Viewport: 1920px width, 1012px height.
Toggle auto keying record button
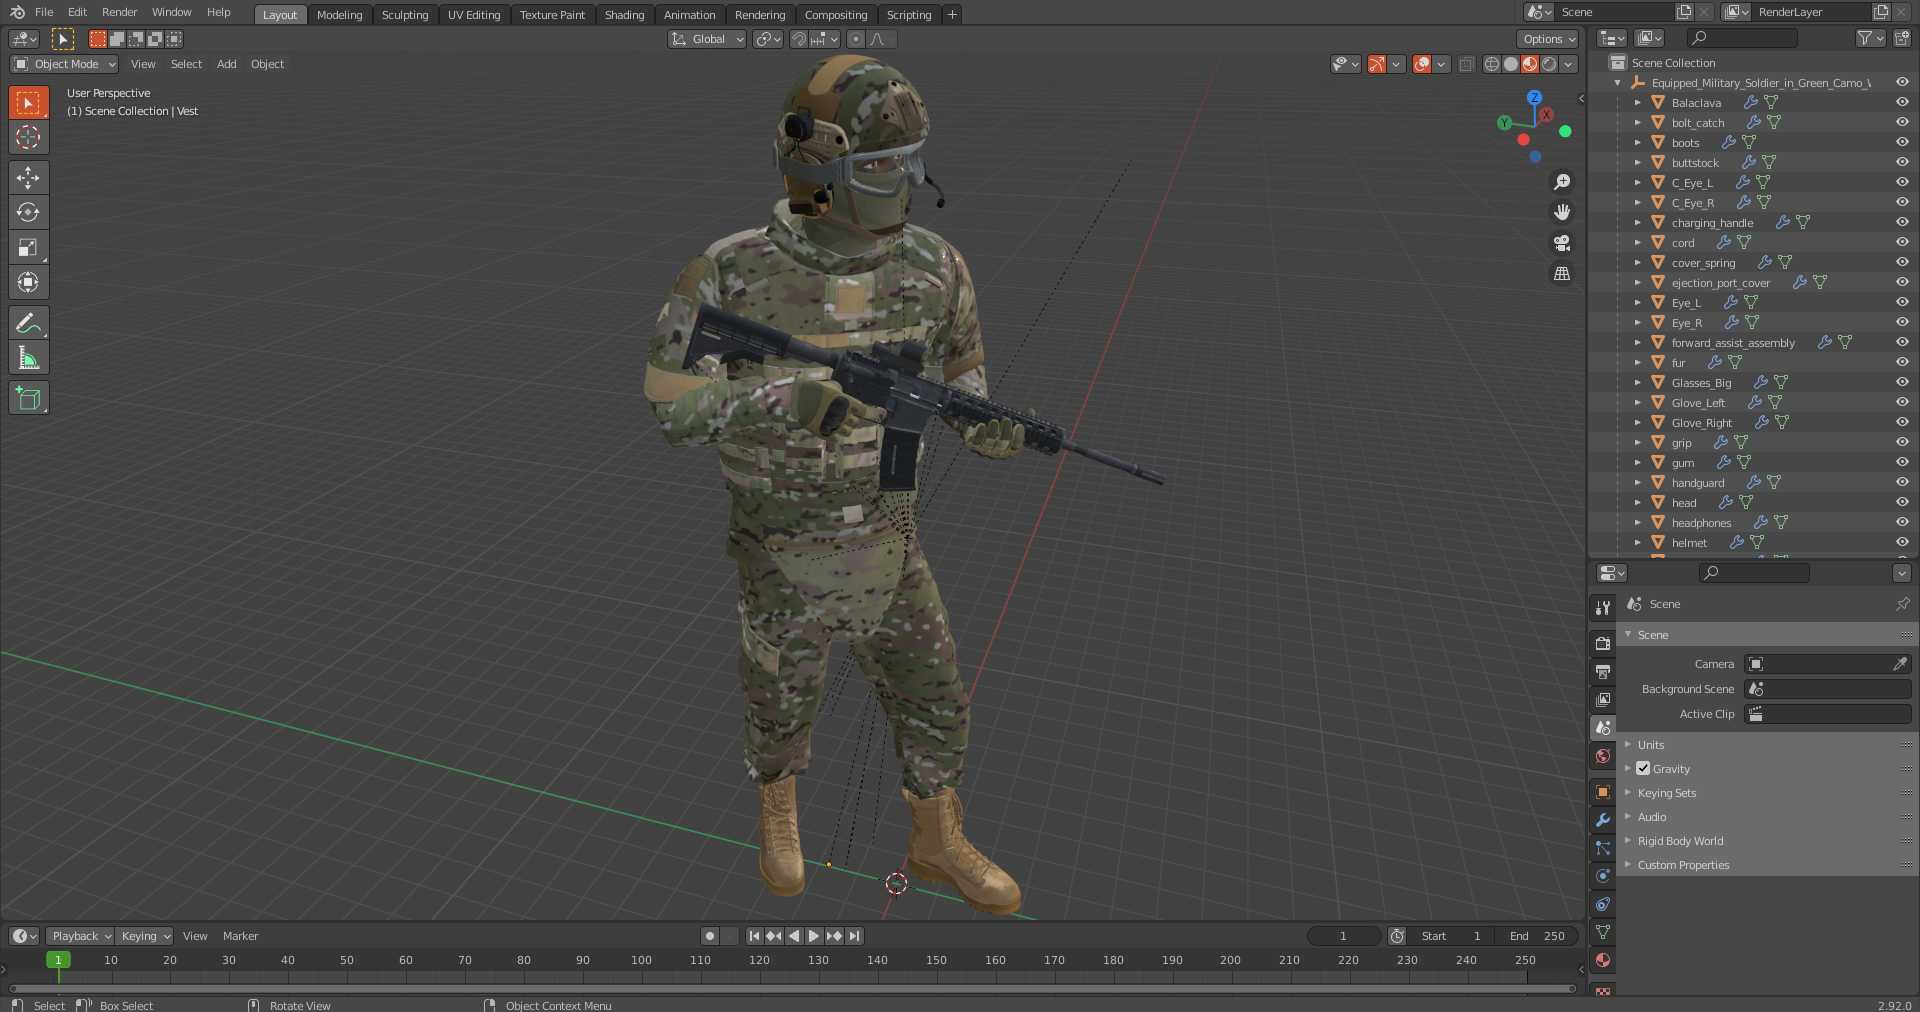pos(710,936)
